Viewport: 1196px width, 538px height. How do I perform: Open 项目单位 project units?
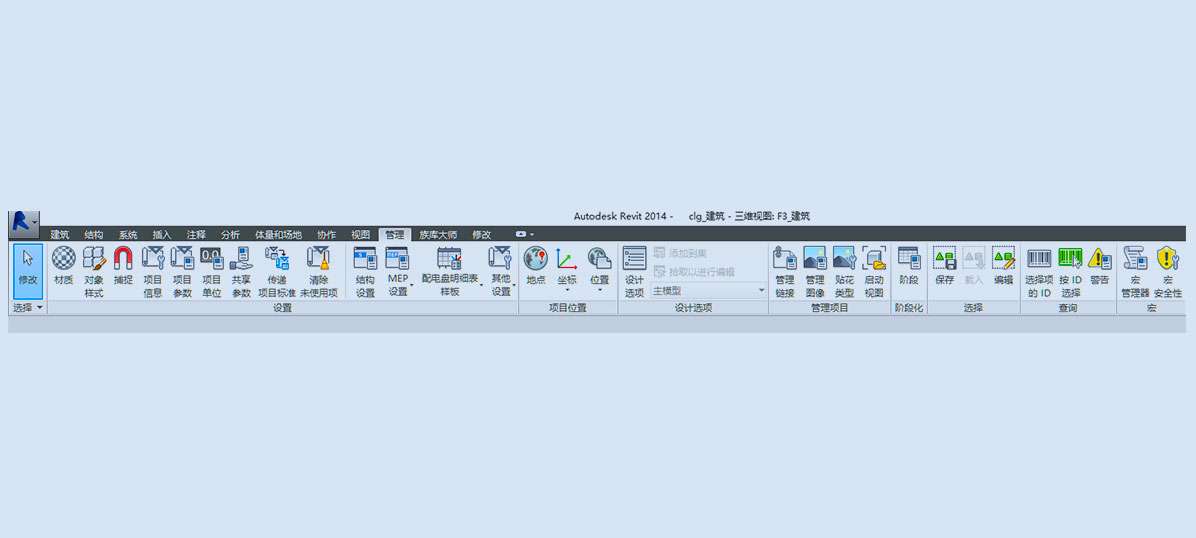(x=211, y=272)
